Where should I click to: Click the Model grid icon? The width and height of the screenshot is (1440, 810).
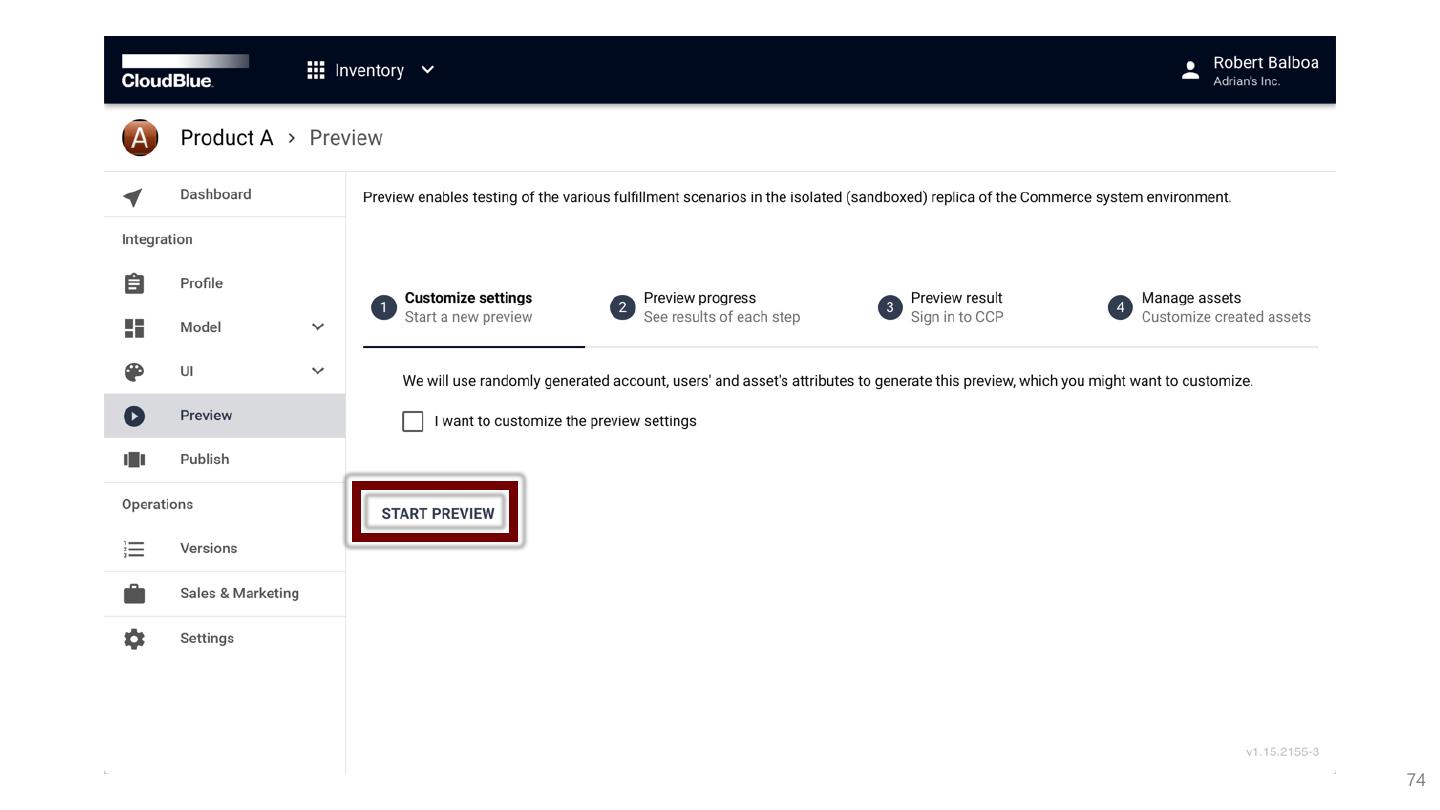click(134, 328)
